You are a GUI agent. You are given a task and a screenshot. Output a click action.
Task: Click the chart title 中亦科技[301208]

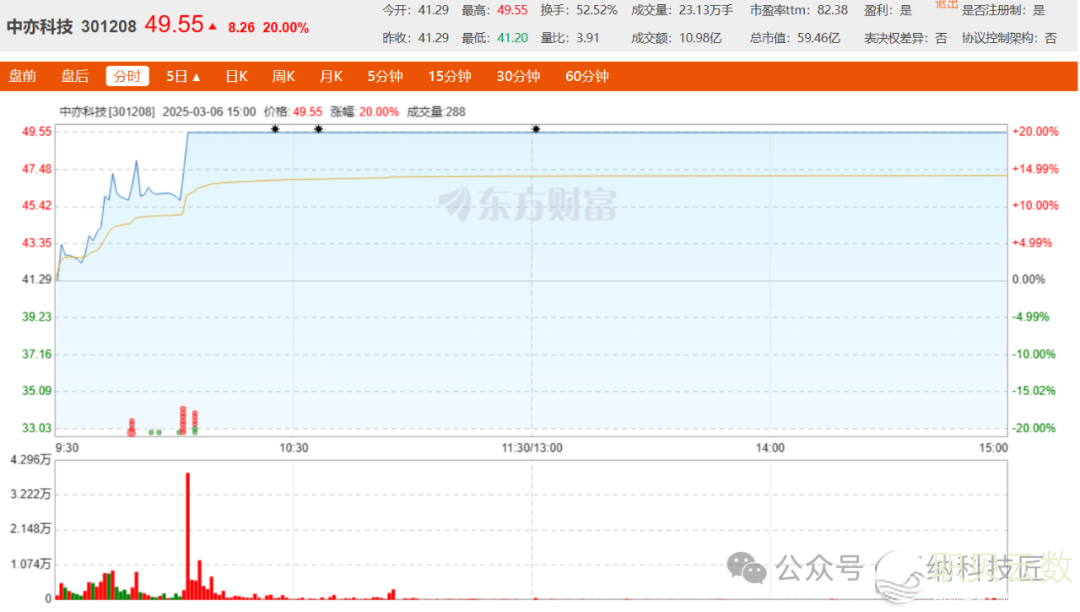click(107, 112)
